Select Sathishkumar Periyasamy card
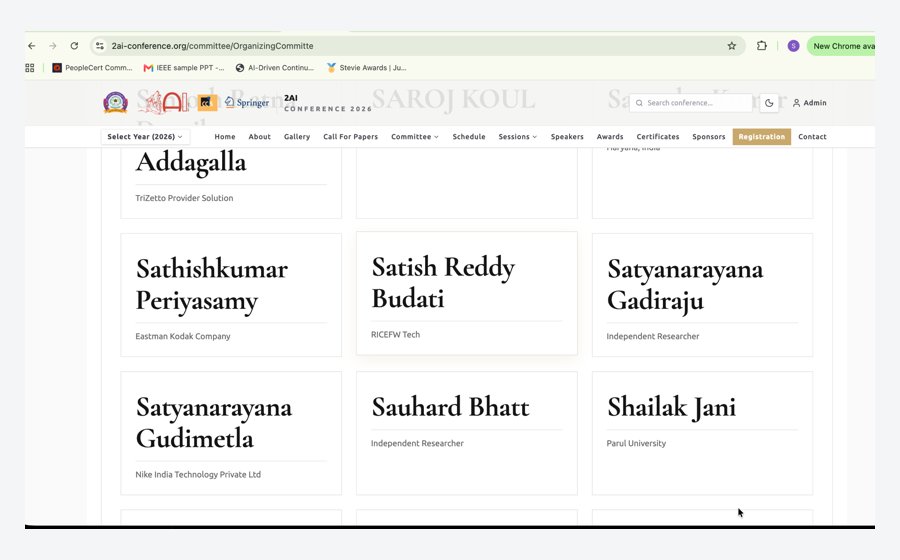 click(x=231, y=295)
